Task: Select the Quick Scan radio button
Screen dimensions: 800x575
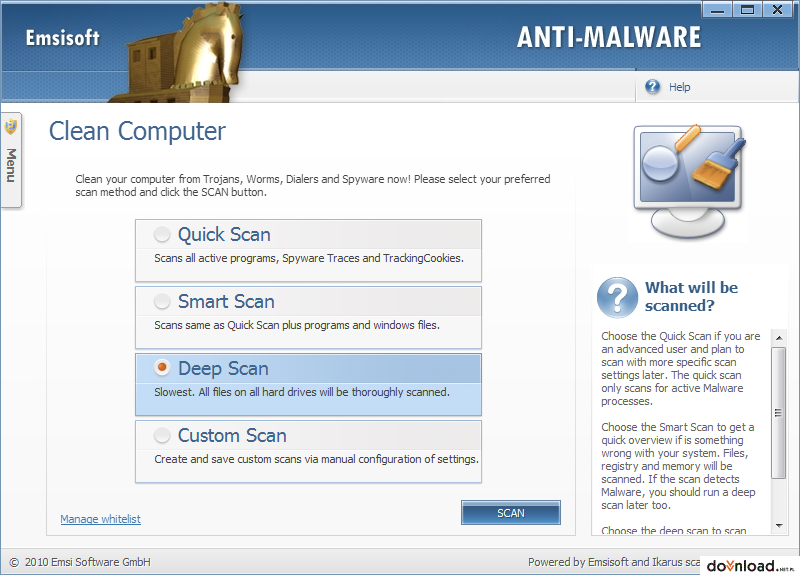Action: [162, 234]
